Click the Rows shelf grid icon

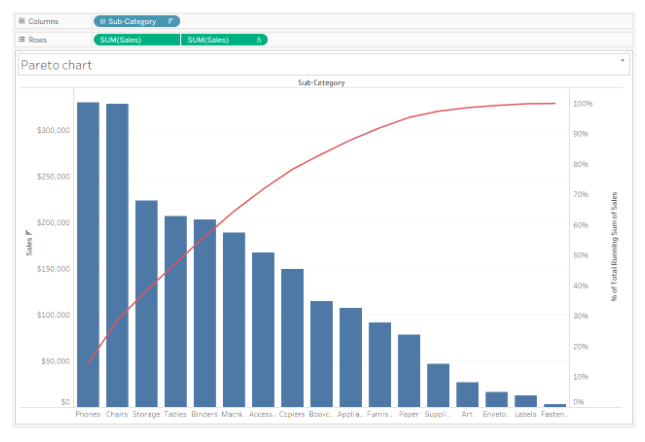pos(22,40)
